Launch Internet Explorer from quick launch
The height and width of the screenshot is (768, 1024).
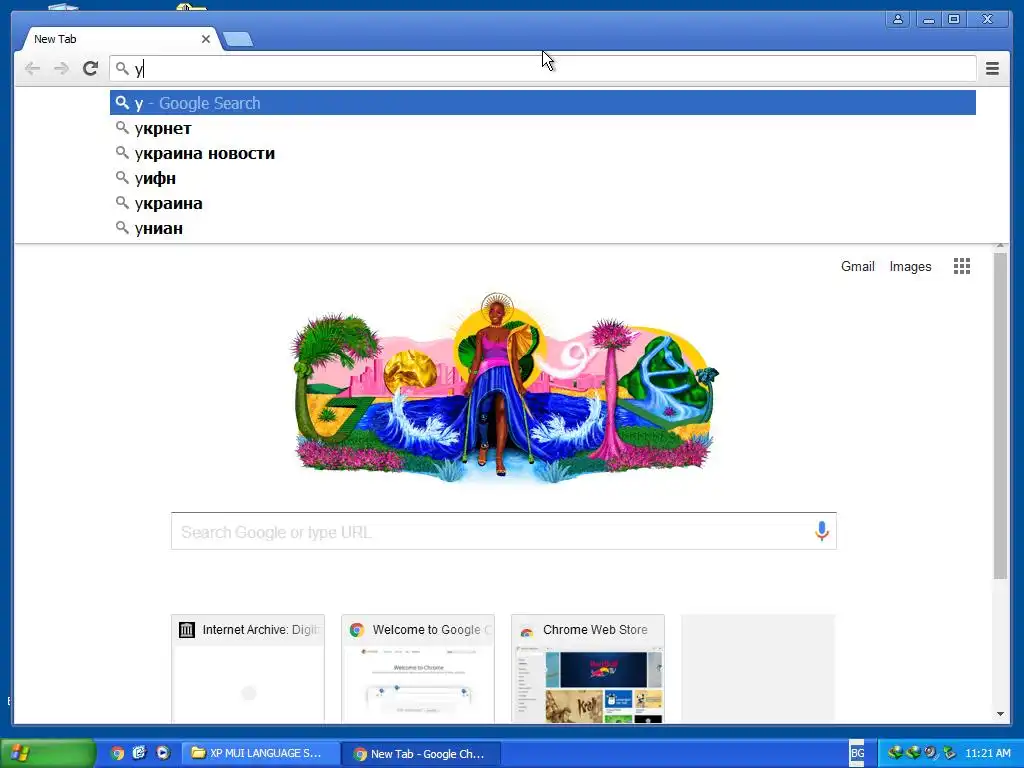coord(139,753)
